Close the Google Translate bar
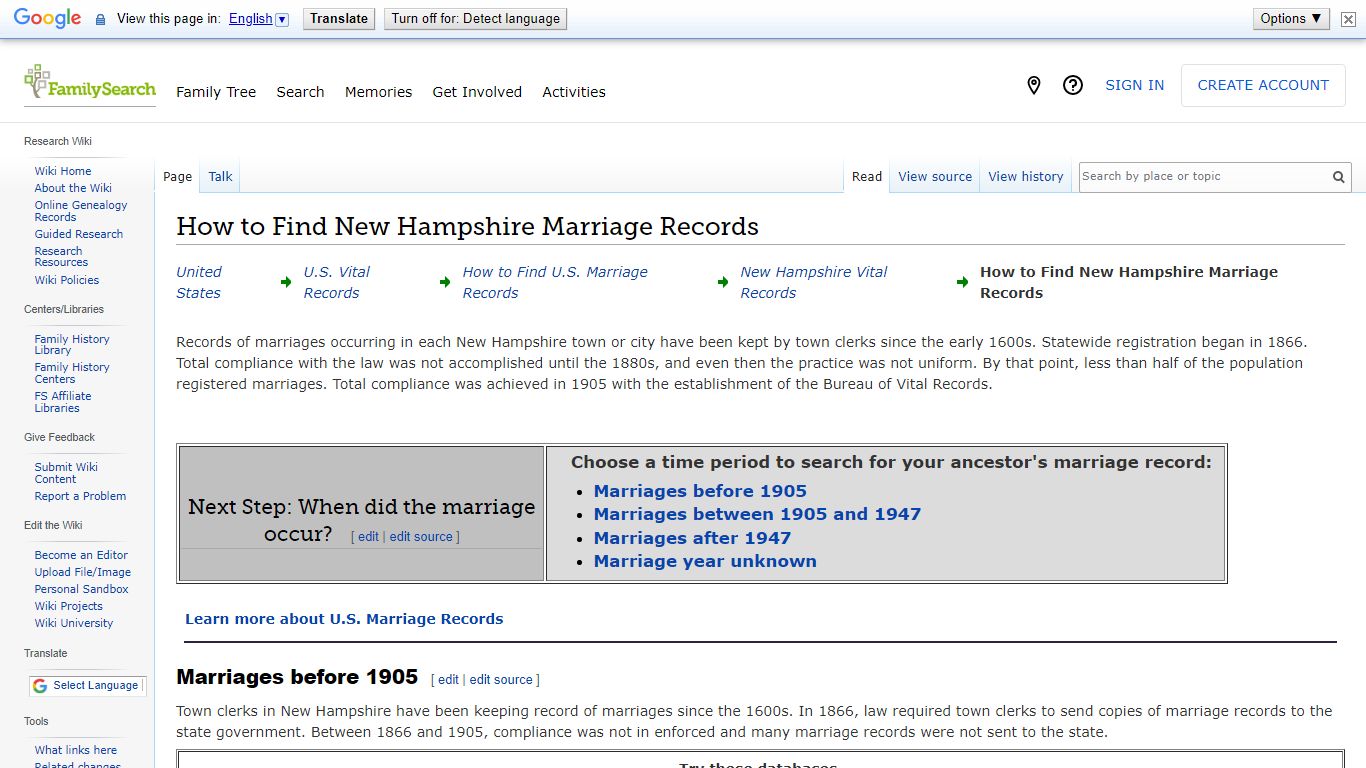This screenshot has width=1366, height=768. pos(1348,19)
